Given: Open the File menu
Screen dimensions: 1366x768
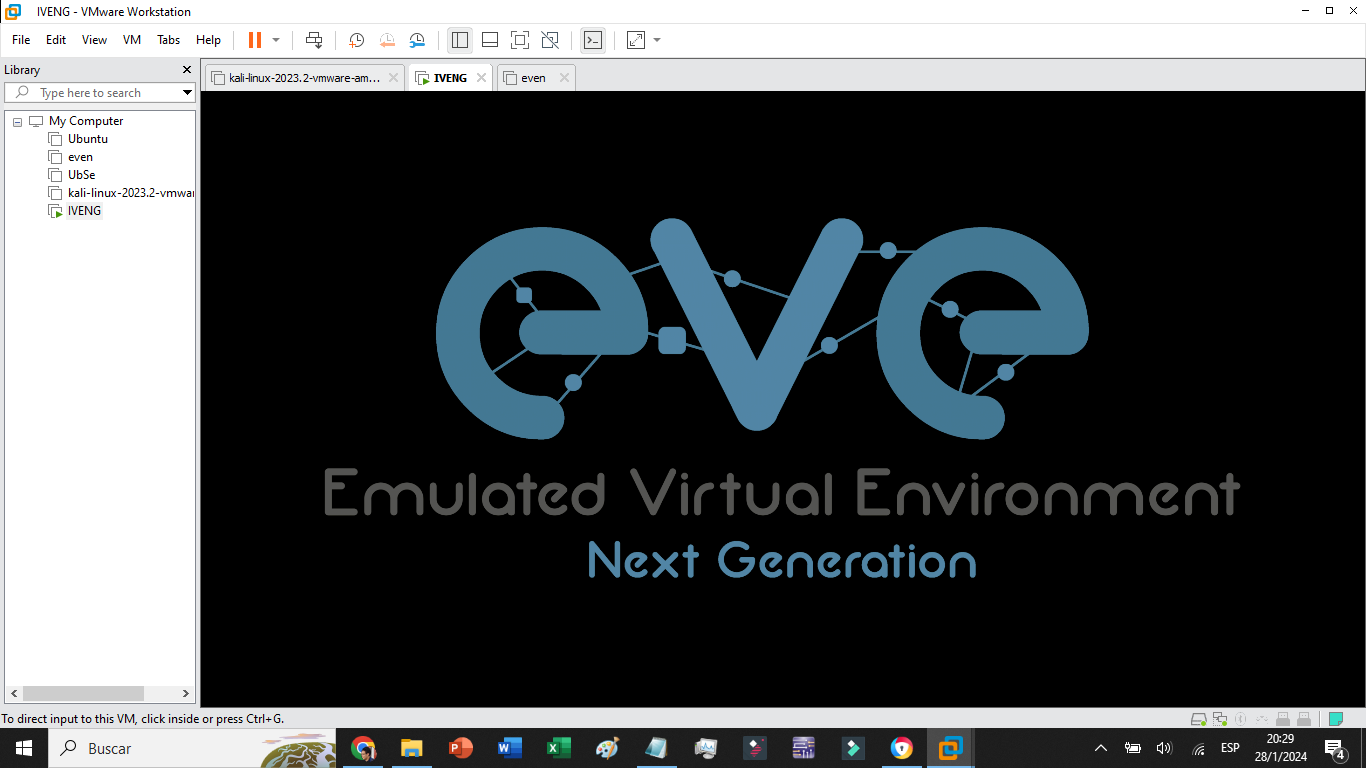Looking at the screenshot, I should (21, 40).
